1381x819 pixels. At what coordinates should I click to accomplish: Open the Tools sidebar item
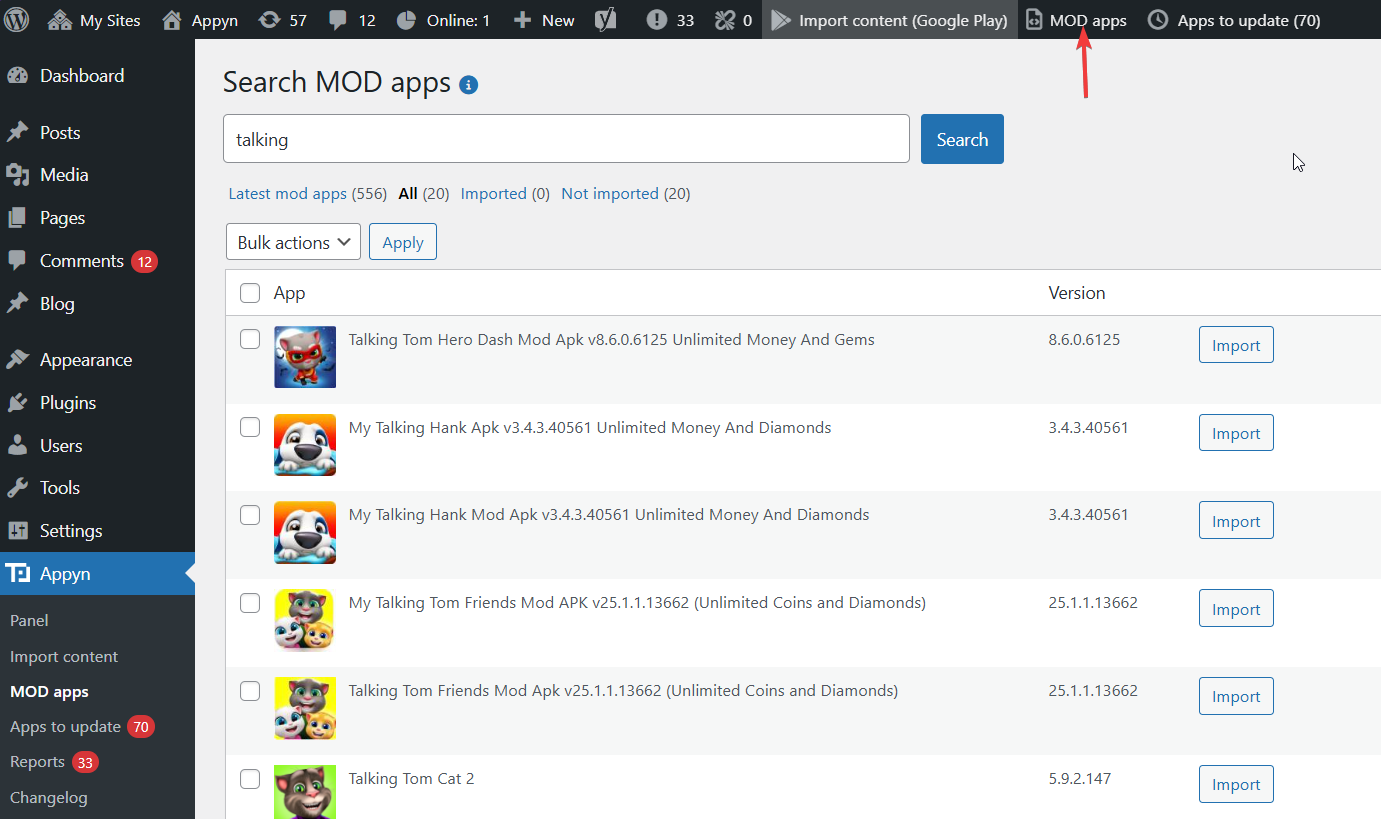click(x=59, y=488)
